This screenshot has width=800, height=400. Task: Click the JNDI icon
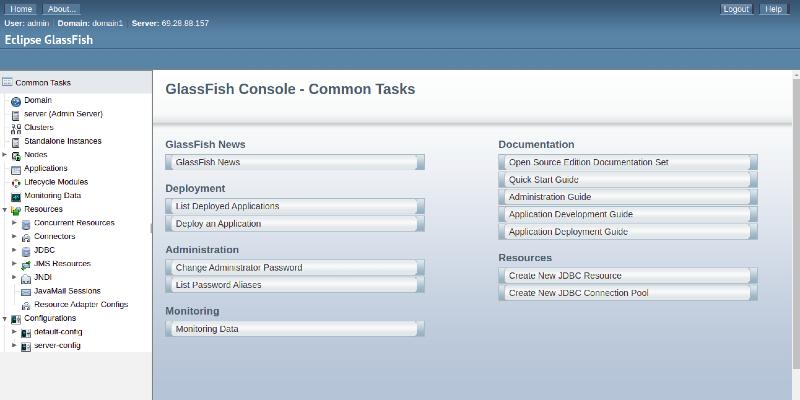tap(26, 279)
